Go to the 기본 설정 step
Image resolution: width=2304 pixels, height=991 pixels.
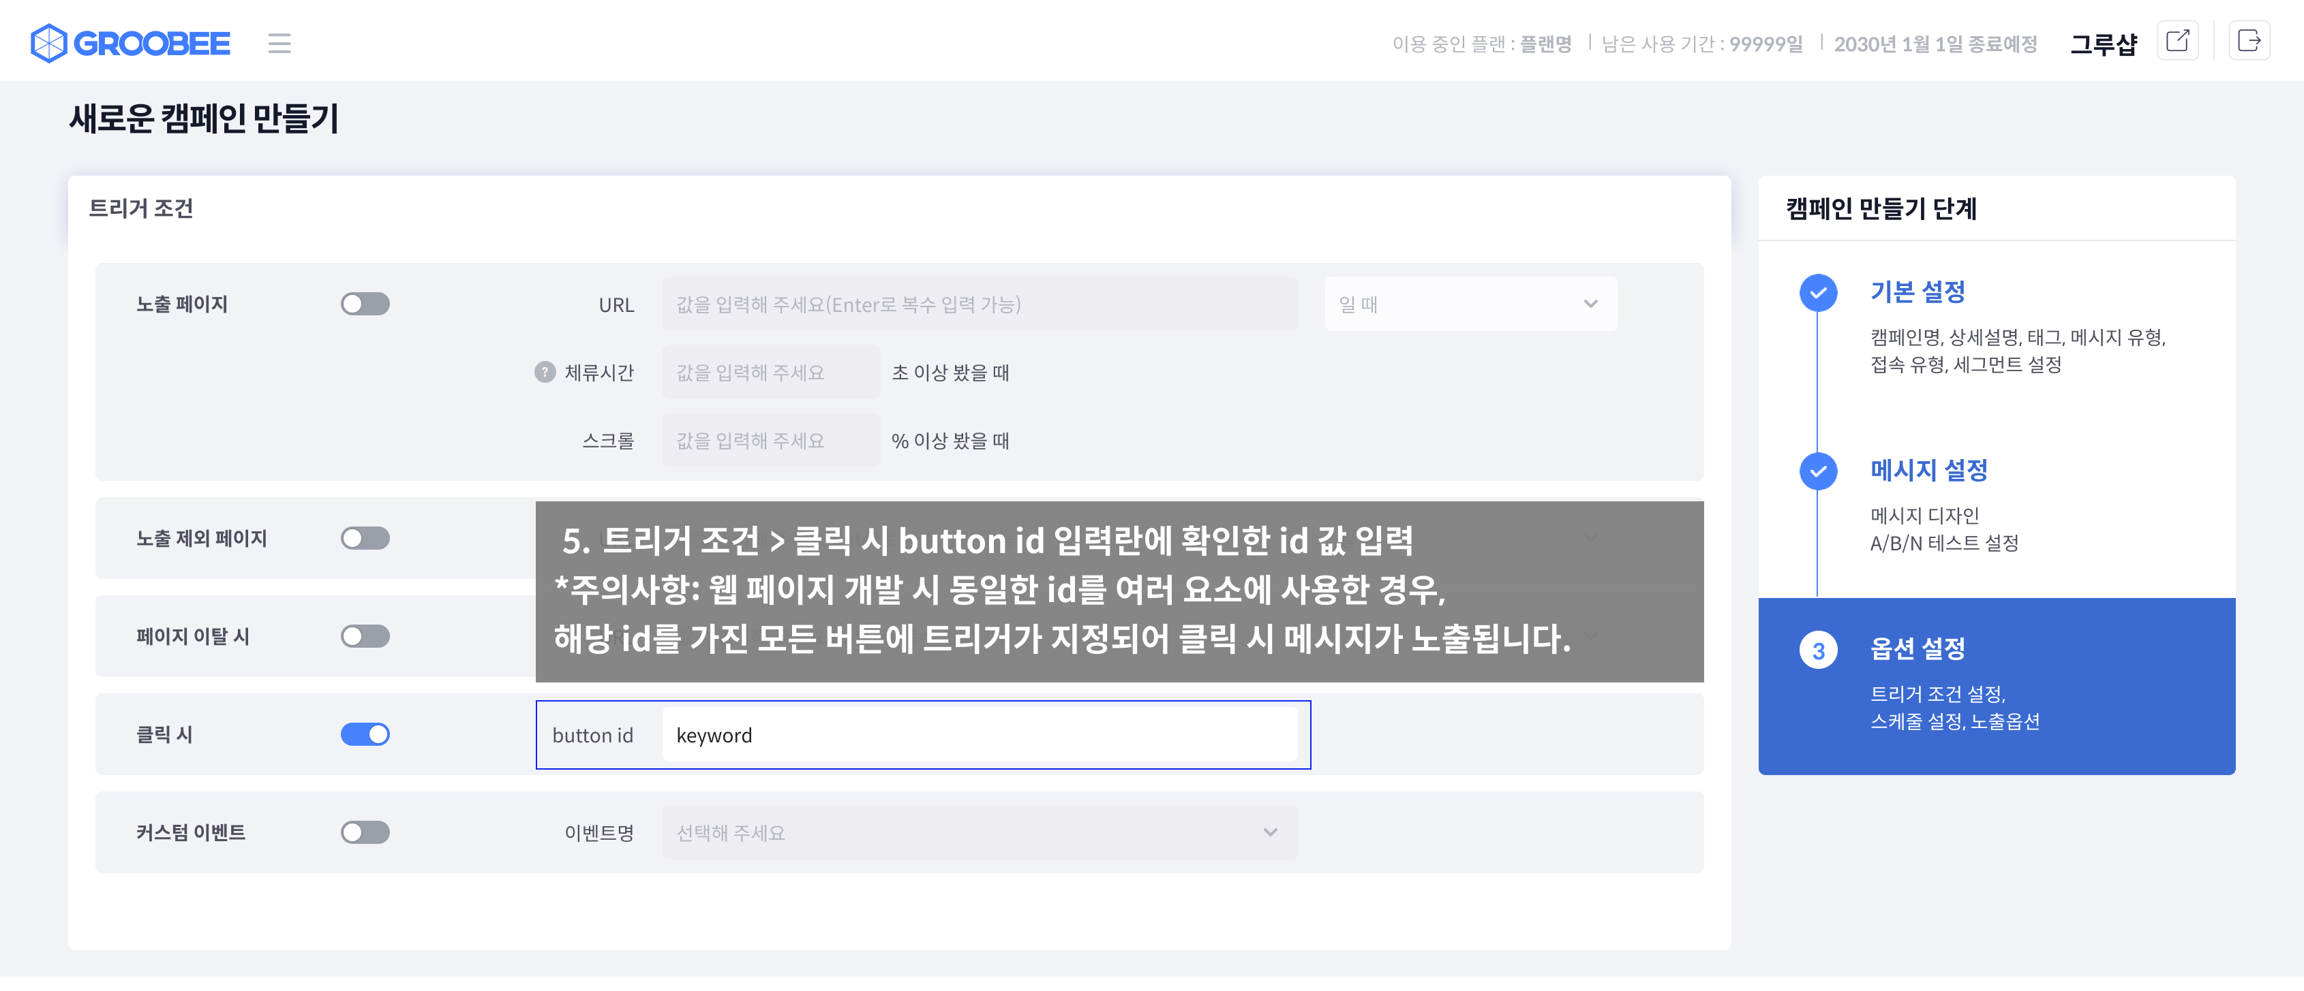(1917, 292)
